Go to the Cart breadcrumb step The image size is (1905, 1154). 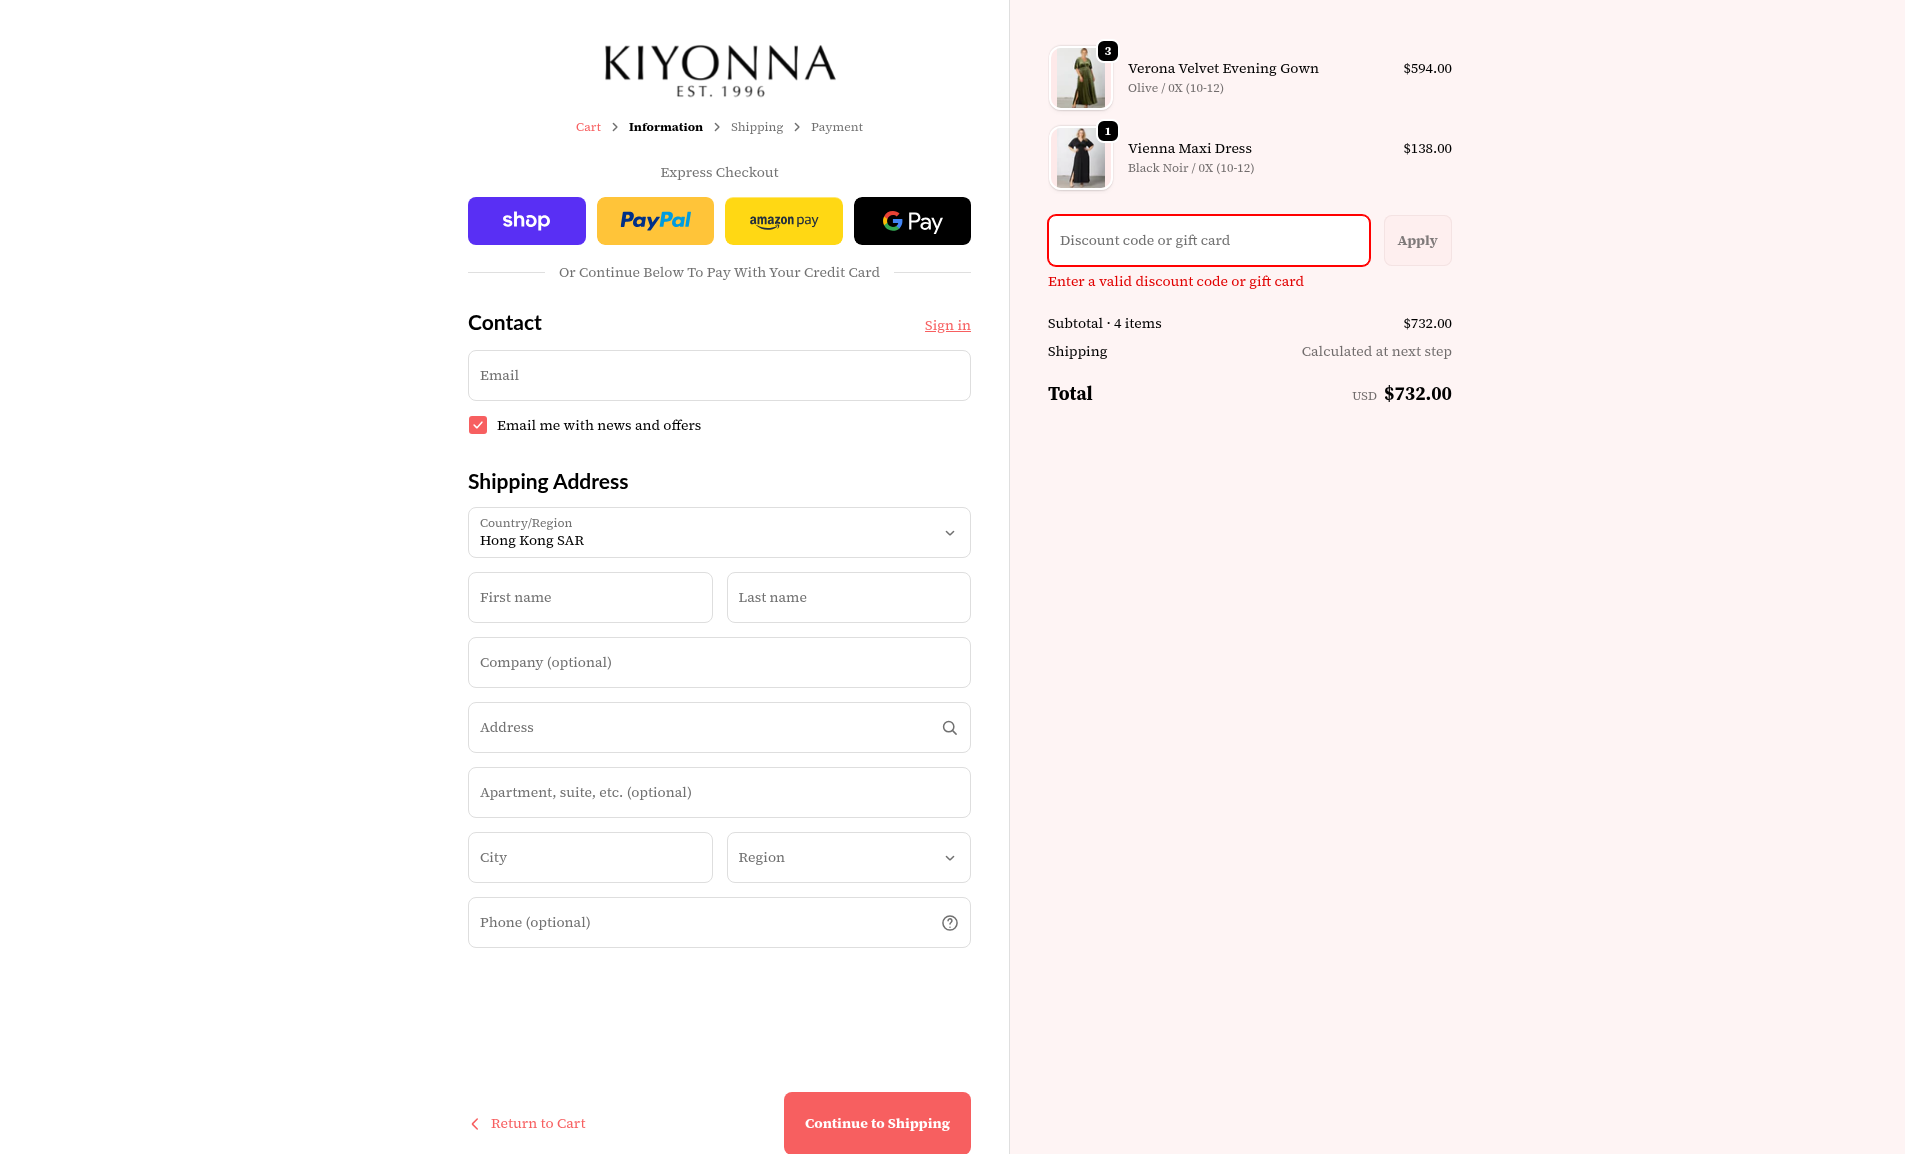tap(588, 127)
